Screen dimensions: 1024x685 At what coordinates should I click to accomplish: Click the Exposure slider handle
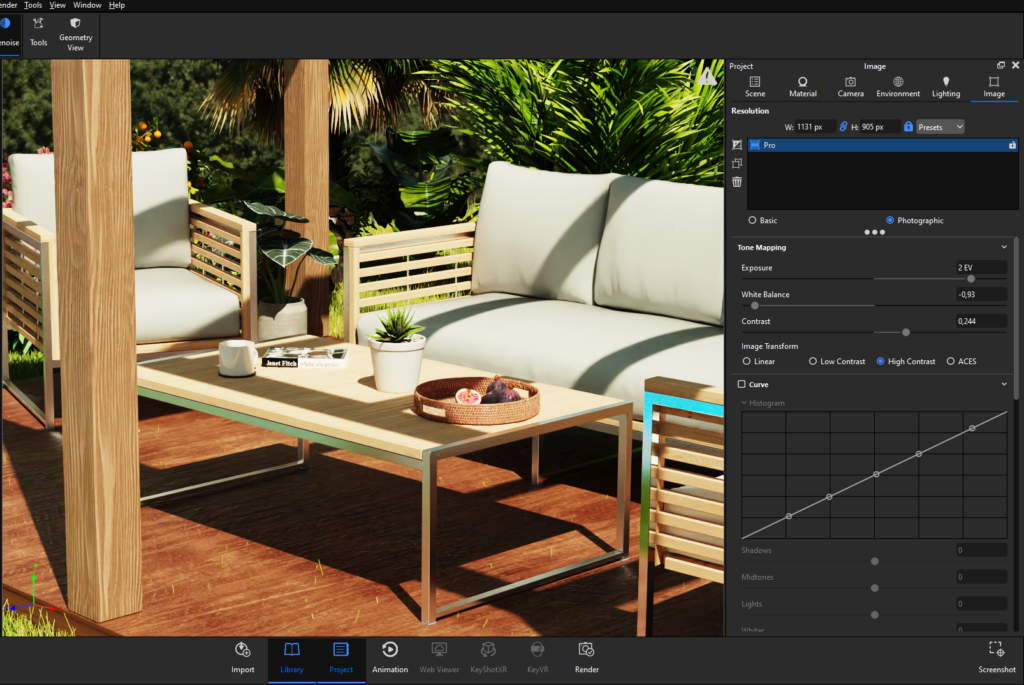click(971, 279)
